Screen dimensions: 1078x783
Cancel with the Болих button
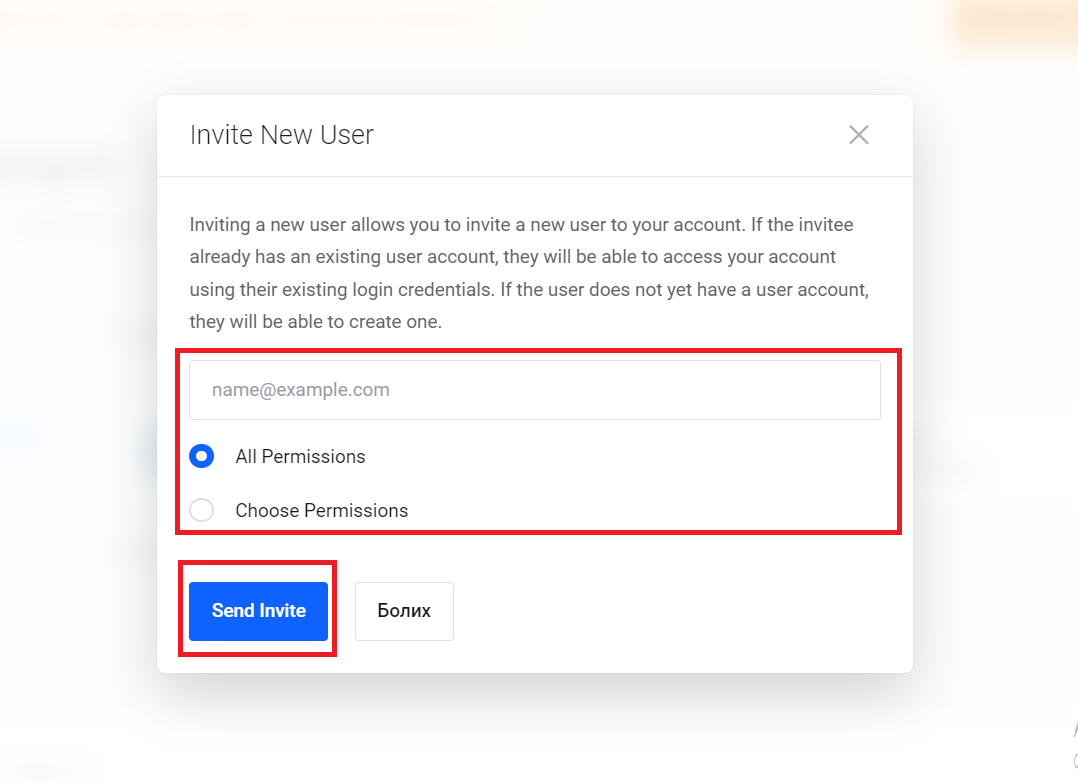point(404,611)
